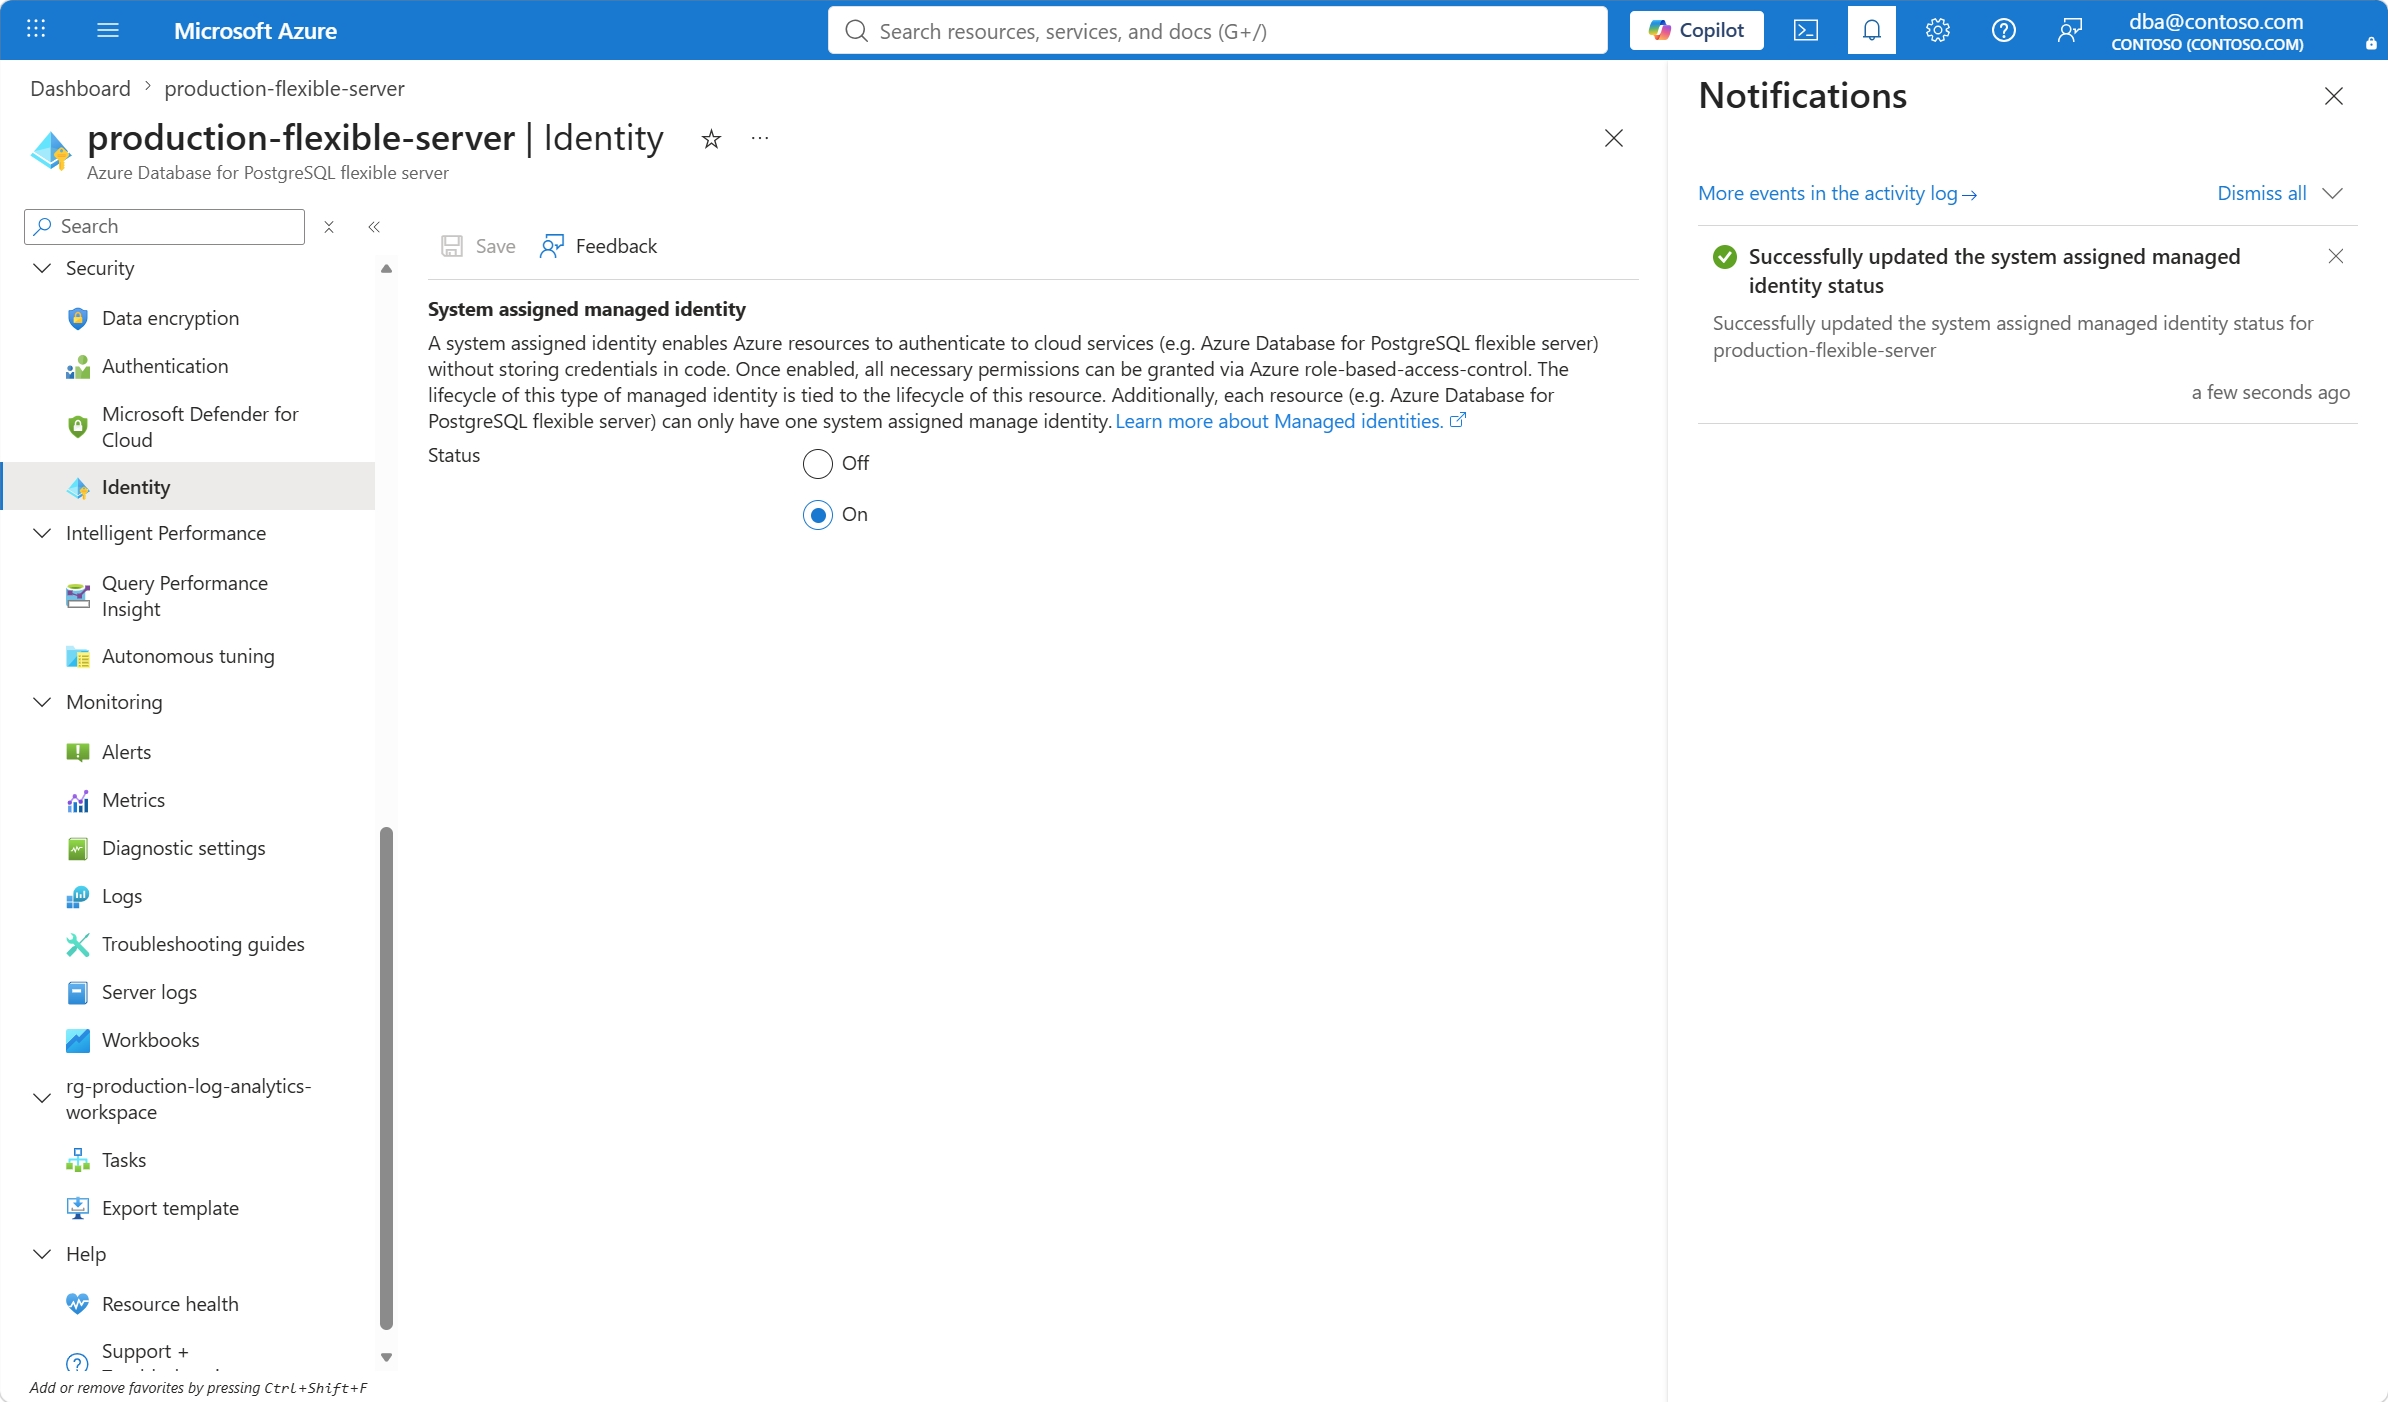The width and height of the screenshot is (2388, 1402).
Task: Open the Azure portal app launcher grid
Action: tap(36, 29)
